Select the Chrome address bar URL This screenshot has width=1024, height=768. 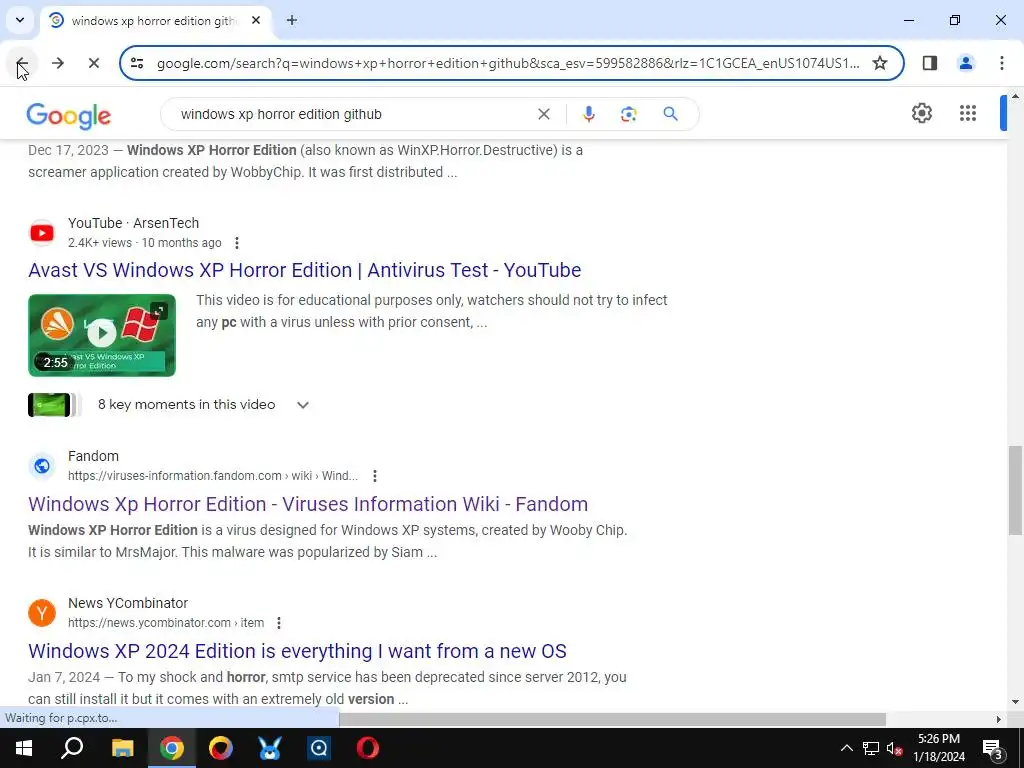[508, 63]
